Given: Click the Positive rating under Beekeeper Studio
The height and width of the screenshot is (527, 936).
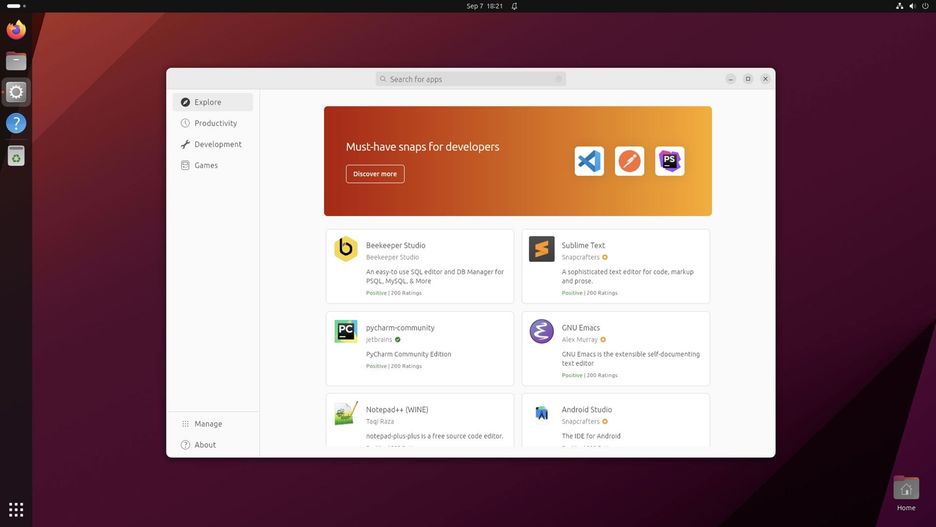Looking at the screenshot, I should [x=376, y=293].
